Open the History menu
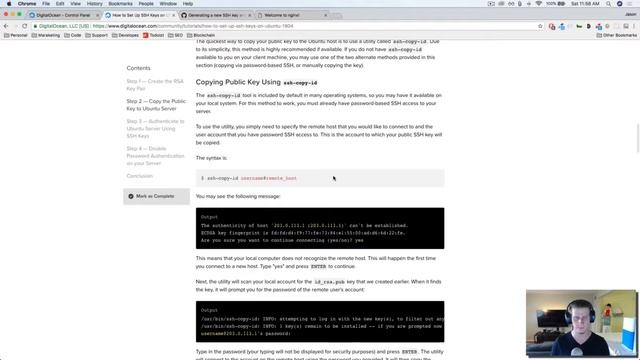 pyautogui.click(x=95, y=4)
